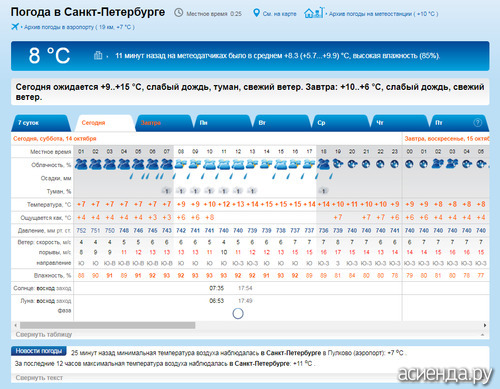The image size is (500, 389).
Task: Collapse news via Свернуть текст
Action: (x=39, y=378)
